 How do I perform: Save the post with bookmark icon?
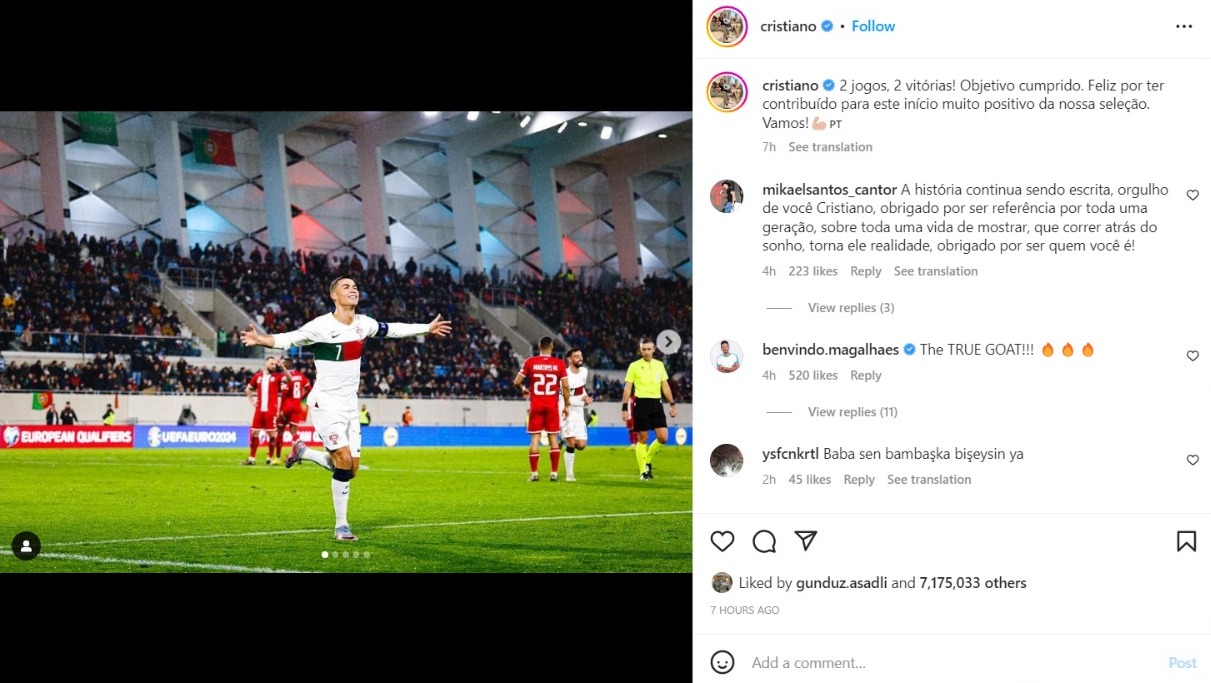point(1186,541)
